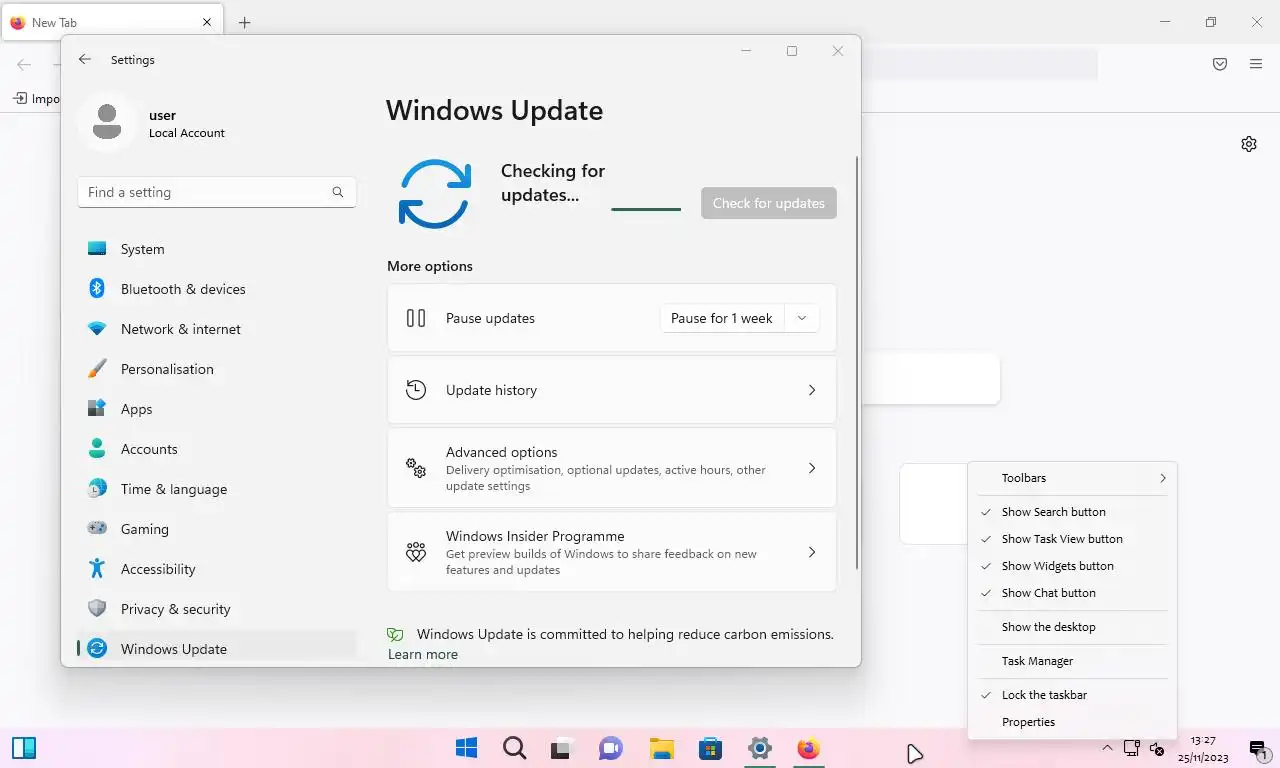This screenshot has width=1280, height=768.
Task: Open the Chat app on the taskbar
Action: [x=611, y=748]
